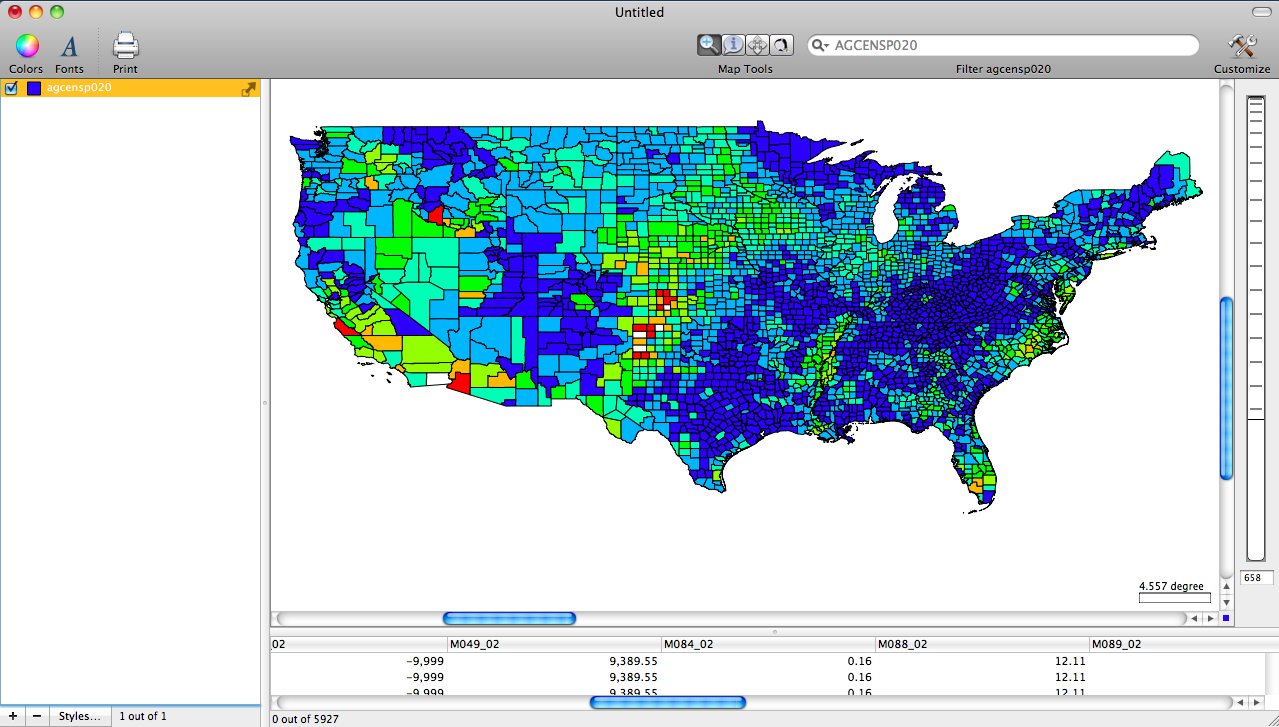1279x727 pixels.
Task: Click inside the AGCENSP020 filter field
Action: [x=1000, y=45]
